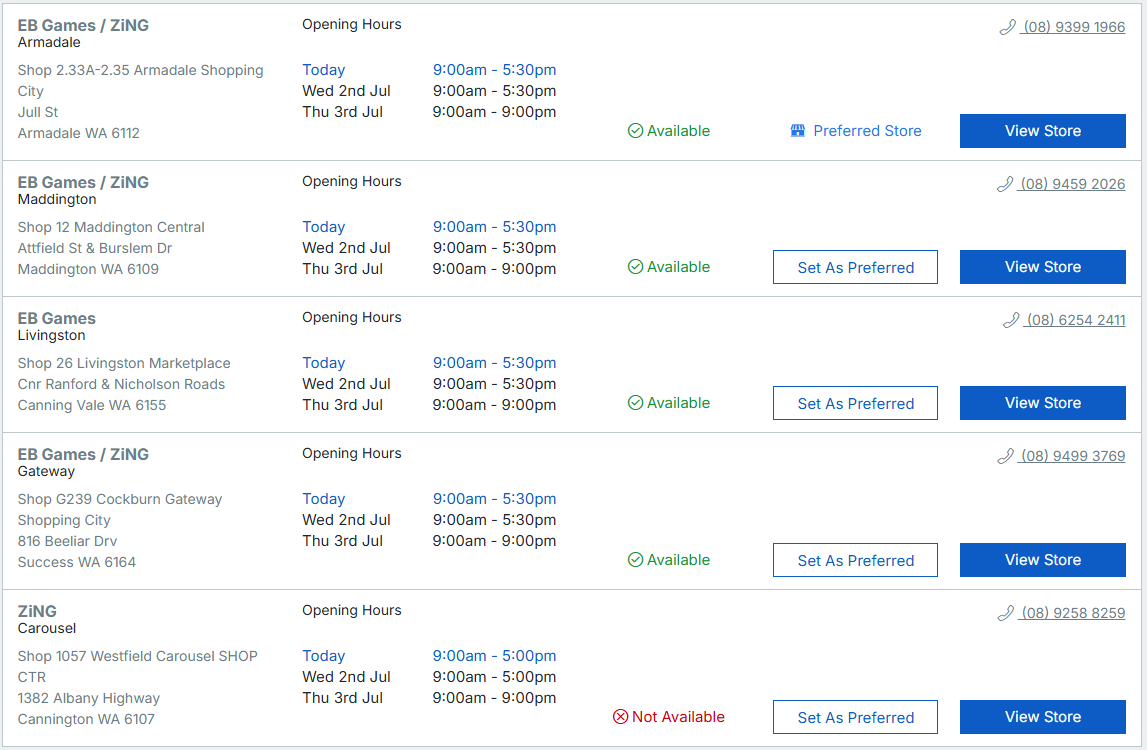Call Livingston store number (08) 6254 2411
The height and width of the screenshot is (750, 1147).
1075,320
